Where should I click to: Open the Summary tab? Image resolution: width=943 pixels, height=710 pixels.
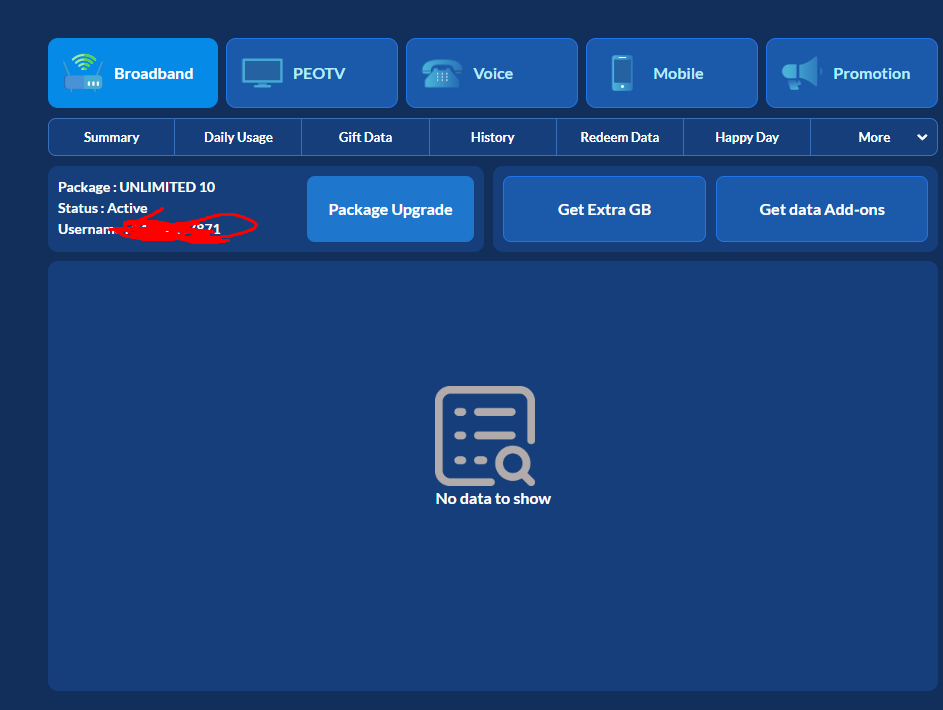point(111,137)
